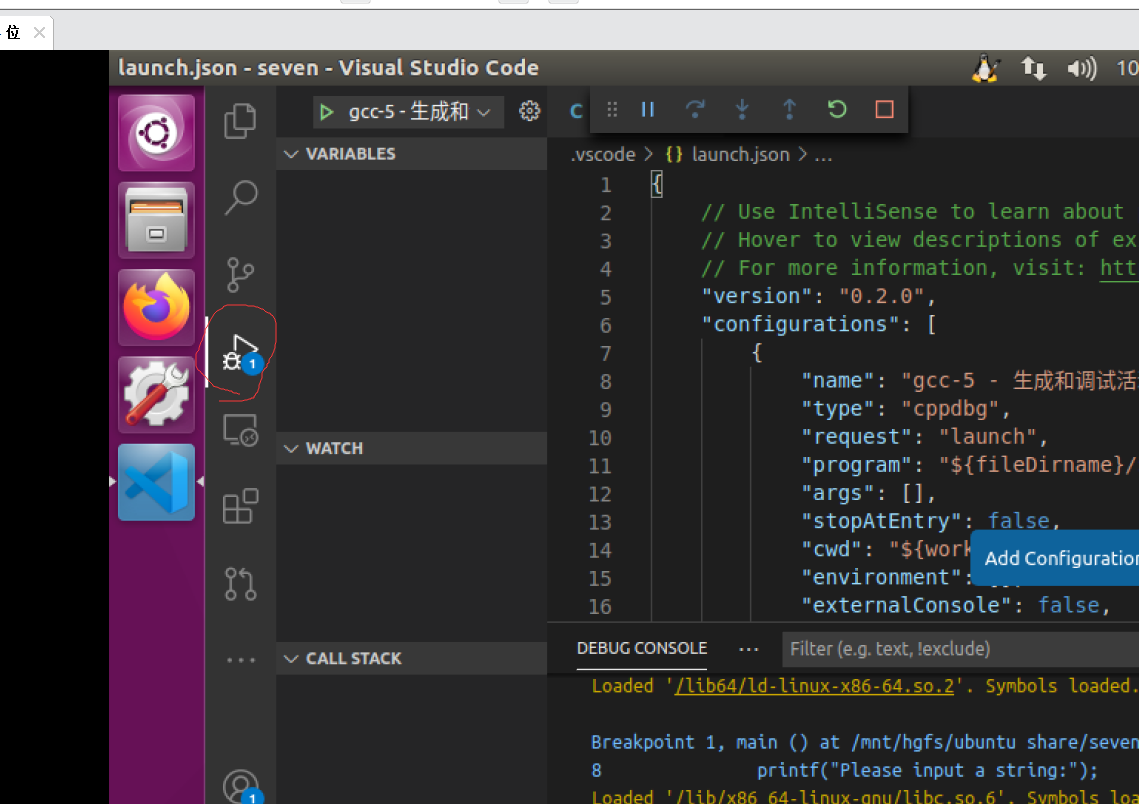This screenshot has width=1139, height=804.
Task: Open the debug configuration dropdown gcc-5
Action: (408, 112)
